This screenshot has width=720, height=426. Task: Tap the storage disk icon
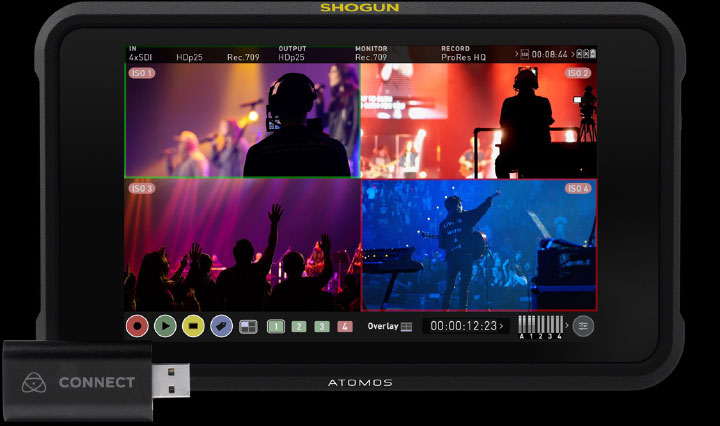[x=525, y=54]
